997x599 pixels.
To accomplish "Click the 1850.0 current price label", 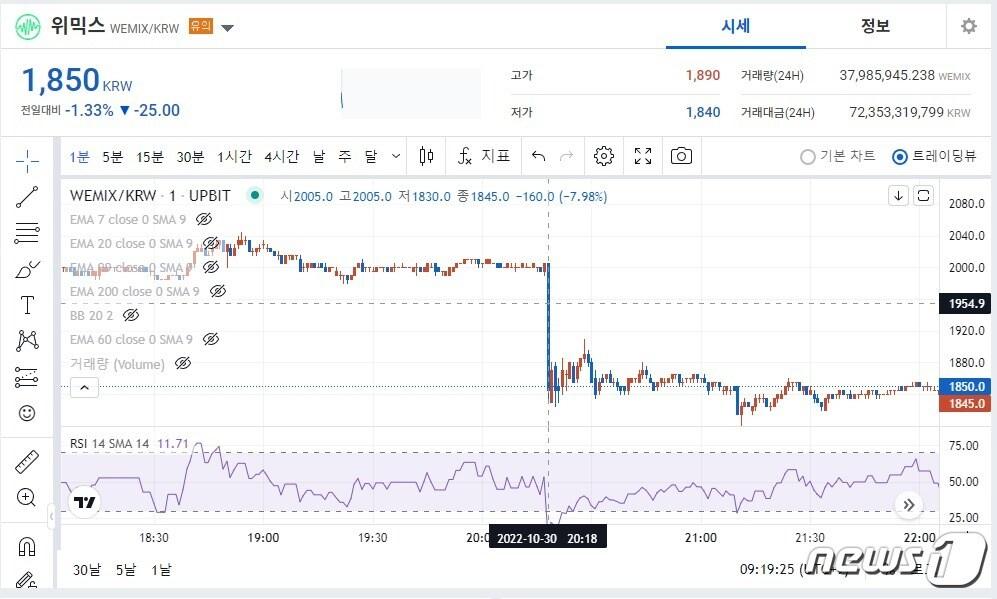I will click(x=965, y=386).
